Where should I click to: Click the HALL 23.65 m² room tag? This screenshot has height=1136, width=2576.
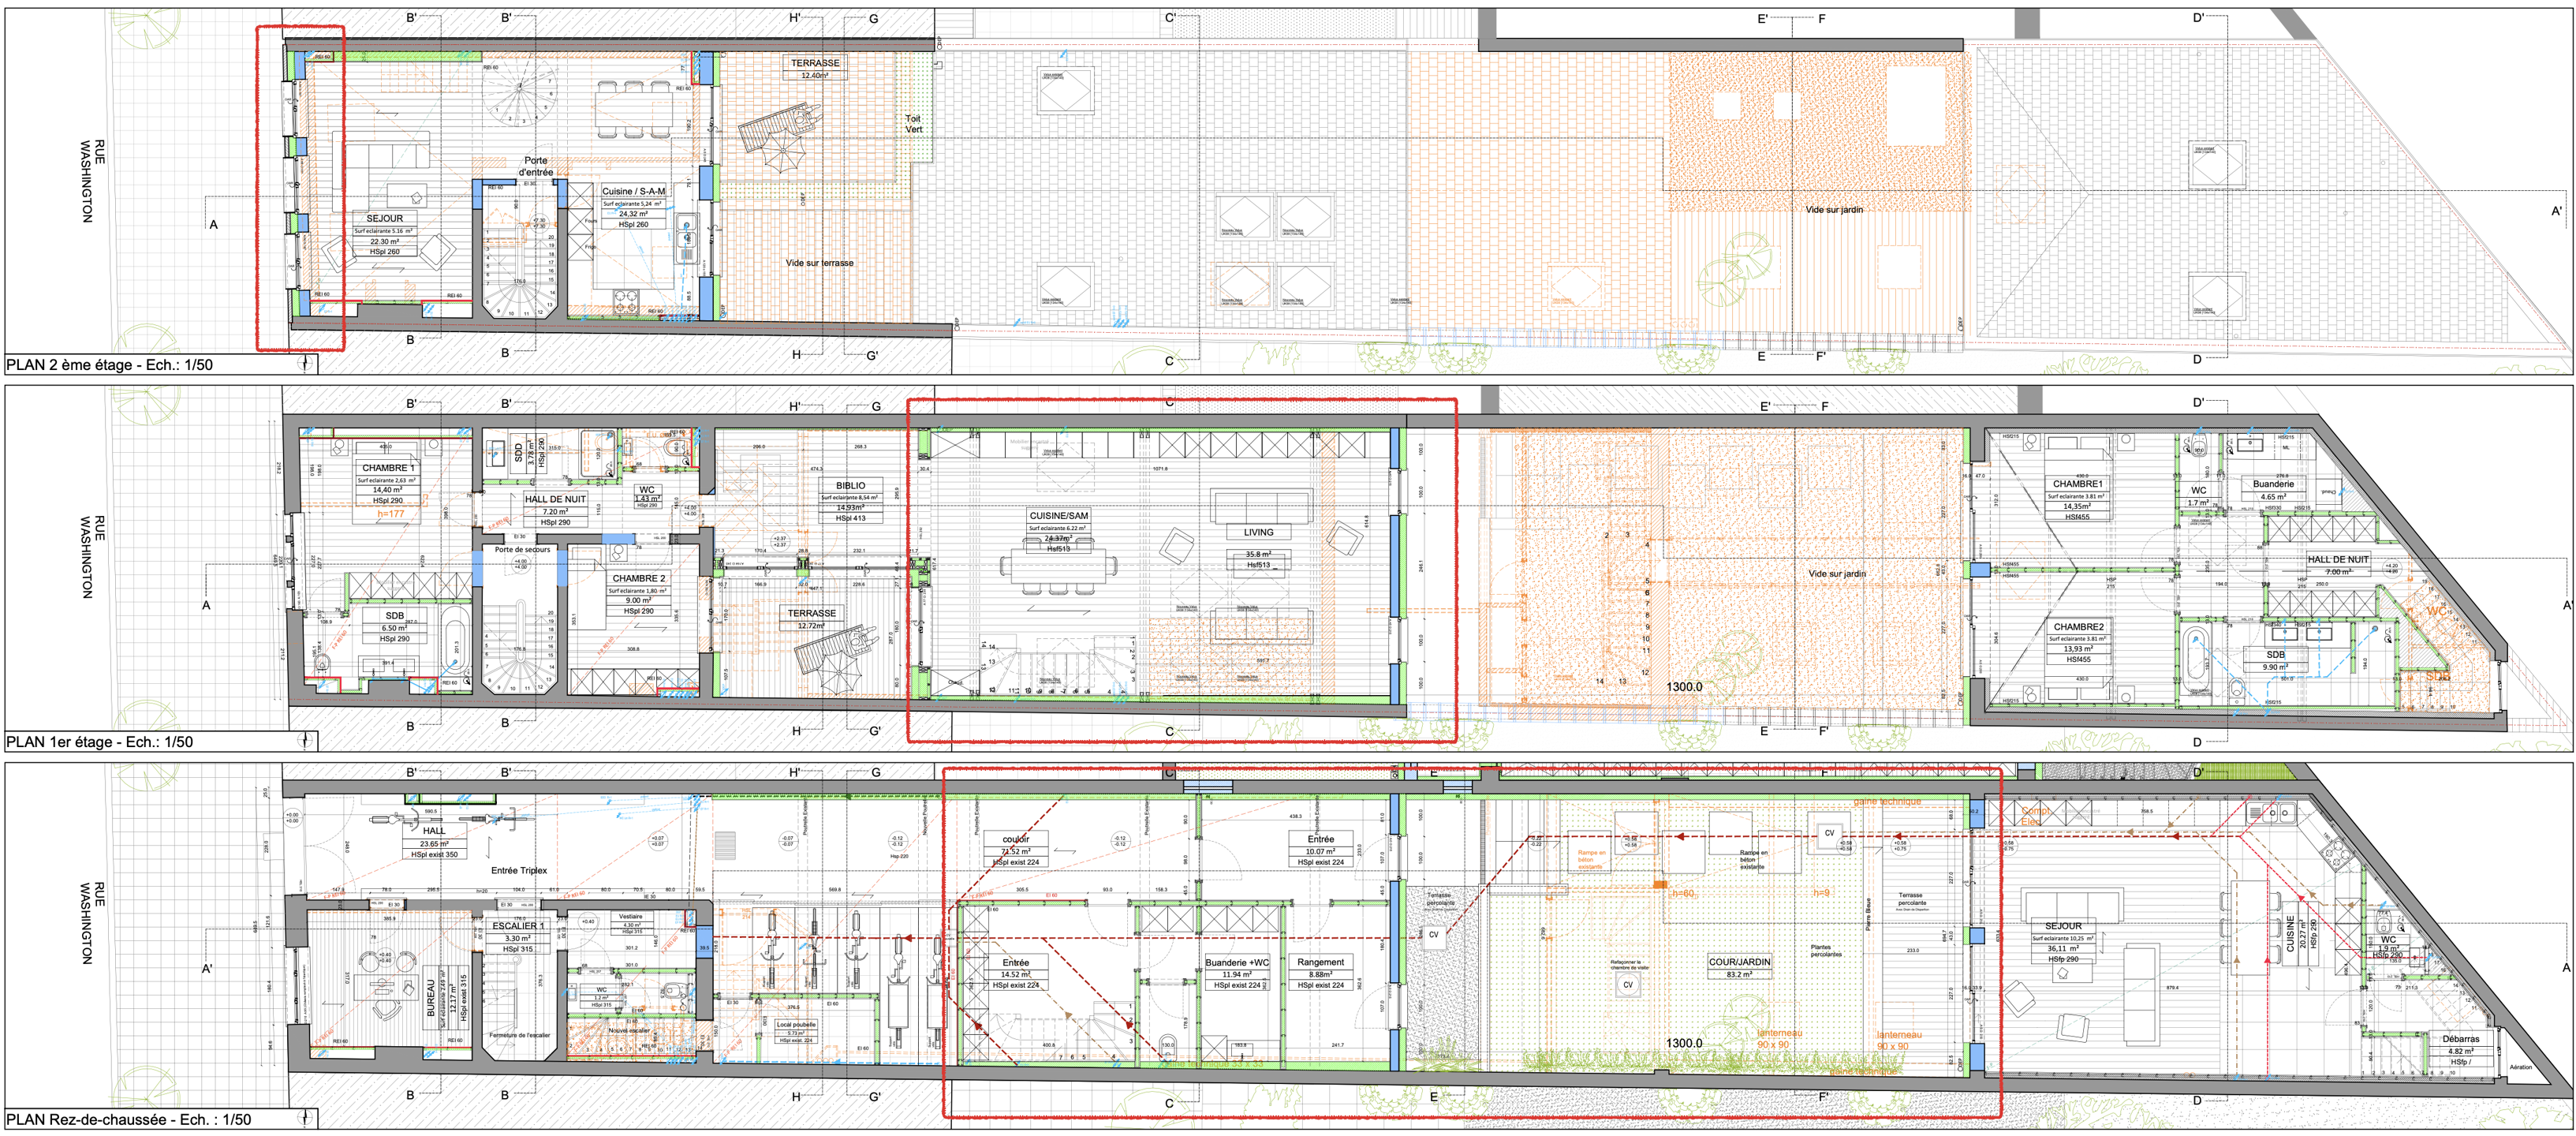click(x=434, y=842)
